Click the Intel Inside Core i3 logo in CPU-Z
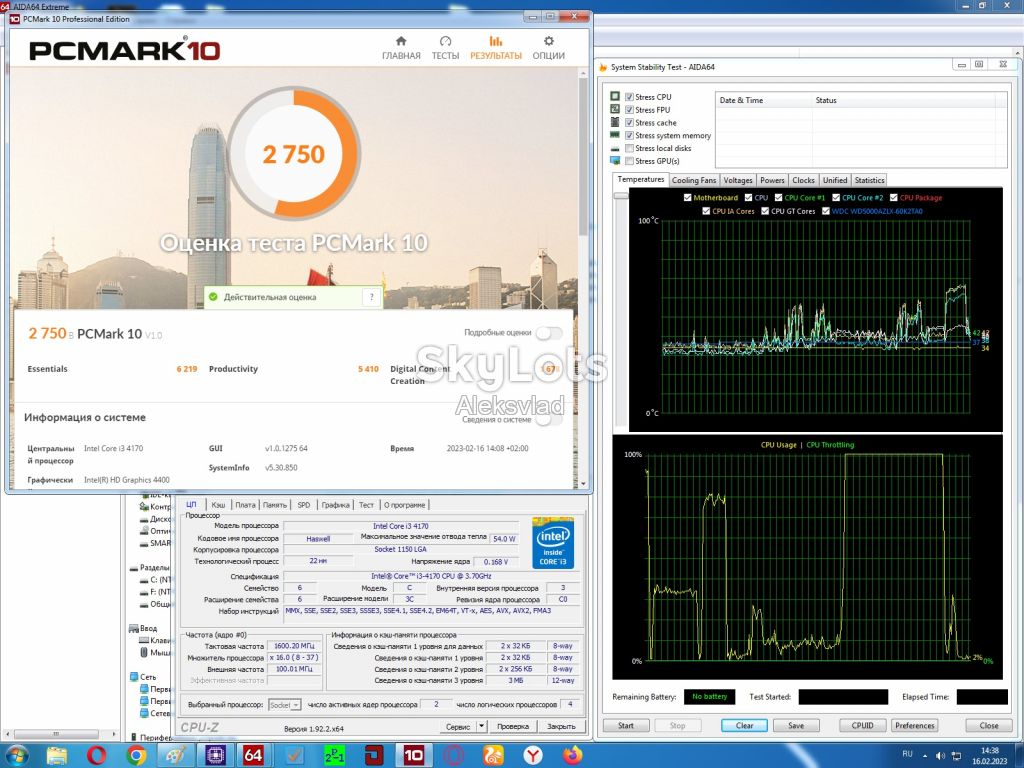Image resolution: width=1024 pixels, height=768 pixels. point(552,542)
